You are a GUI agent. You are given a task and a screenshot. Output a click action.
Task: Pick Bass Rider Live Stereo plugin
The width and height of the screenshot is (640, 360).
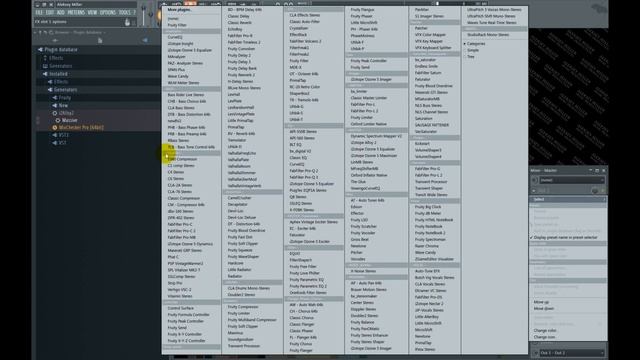pos(186,95)
